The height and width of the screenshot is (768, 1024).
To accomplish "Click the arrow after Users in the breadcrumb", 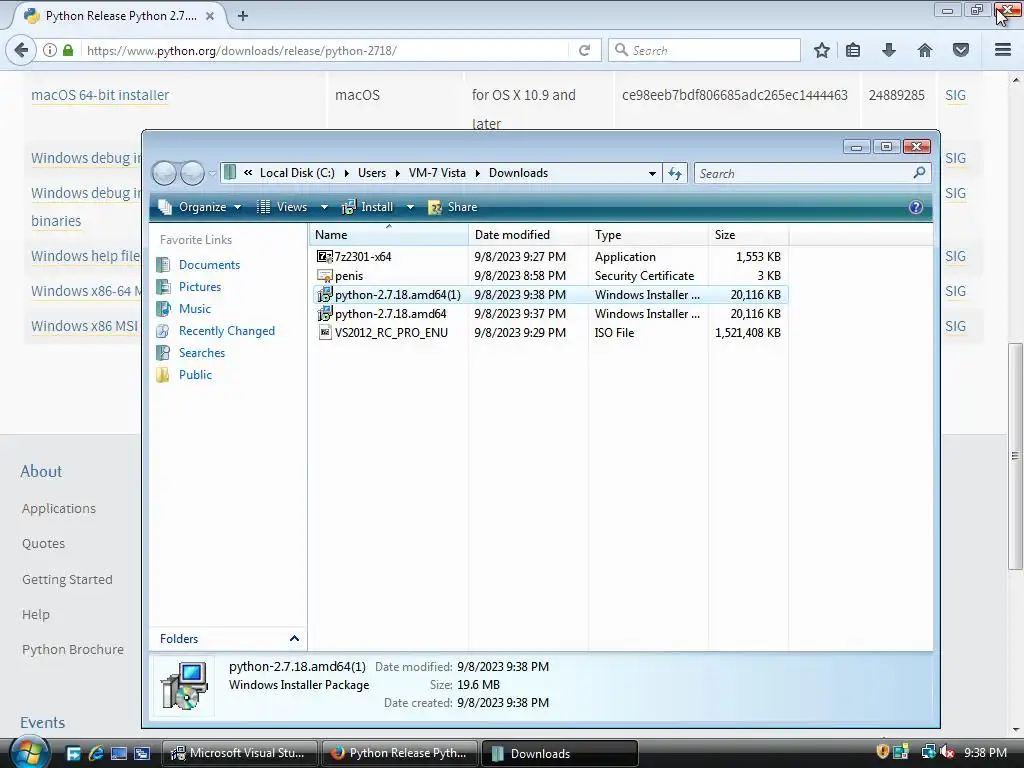I will pos(397,173).
